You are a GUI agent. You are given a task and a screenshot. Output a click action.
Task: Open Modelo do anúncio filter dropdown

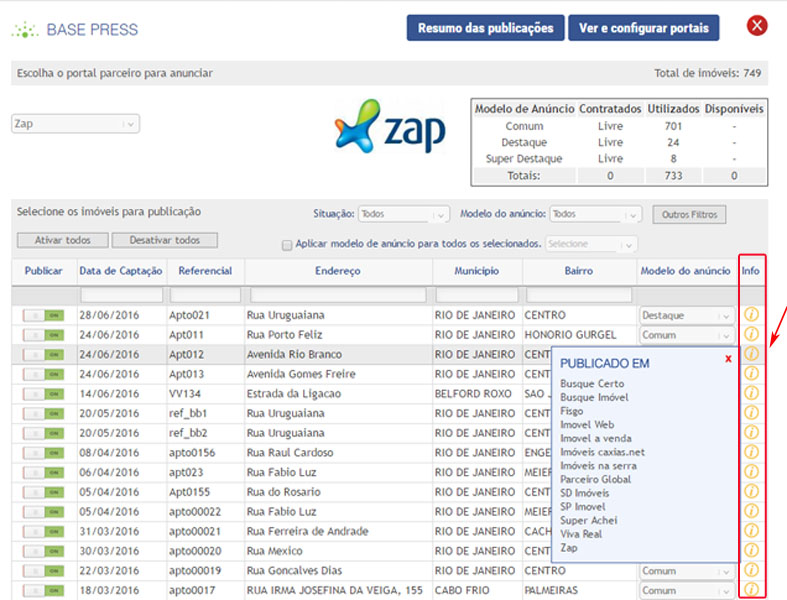click(x=596, y=214)
